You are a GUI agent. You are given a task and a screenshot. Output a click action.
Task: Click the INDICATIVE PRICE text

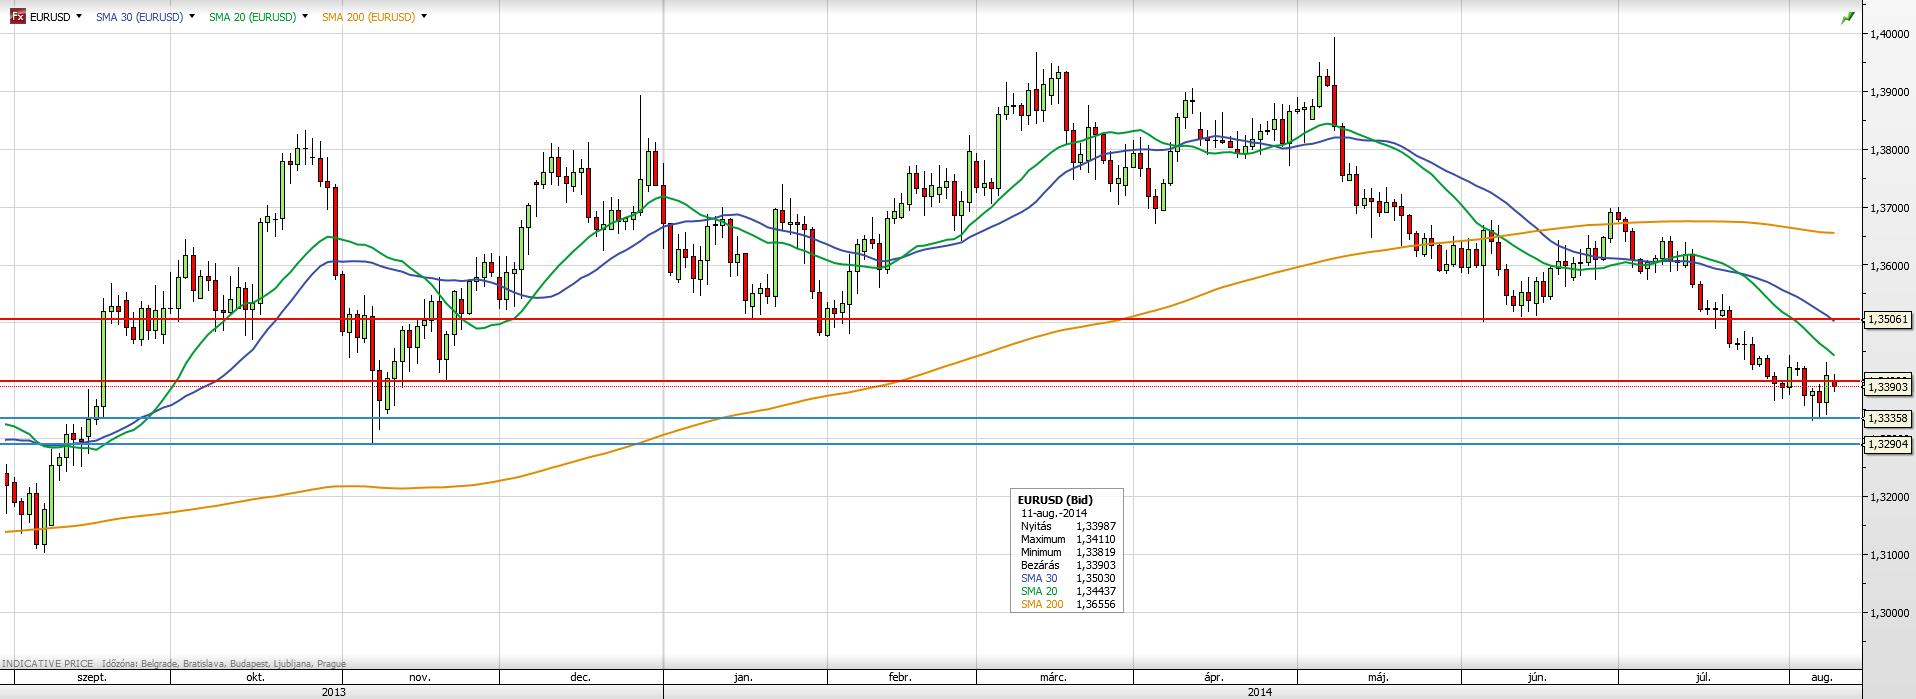click(48, 663)
